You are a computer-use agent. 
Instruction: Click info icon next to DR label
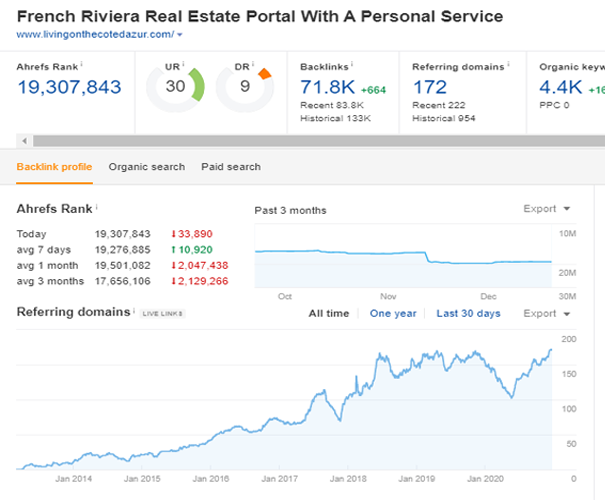pyautogui.click(x=253, y=64)
